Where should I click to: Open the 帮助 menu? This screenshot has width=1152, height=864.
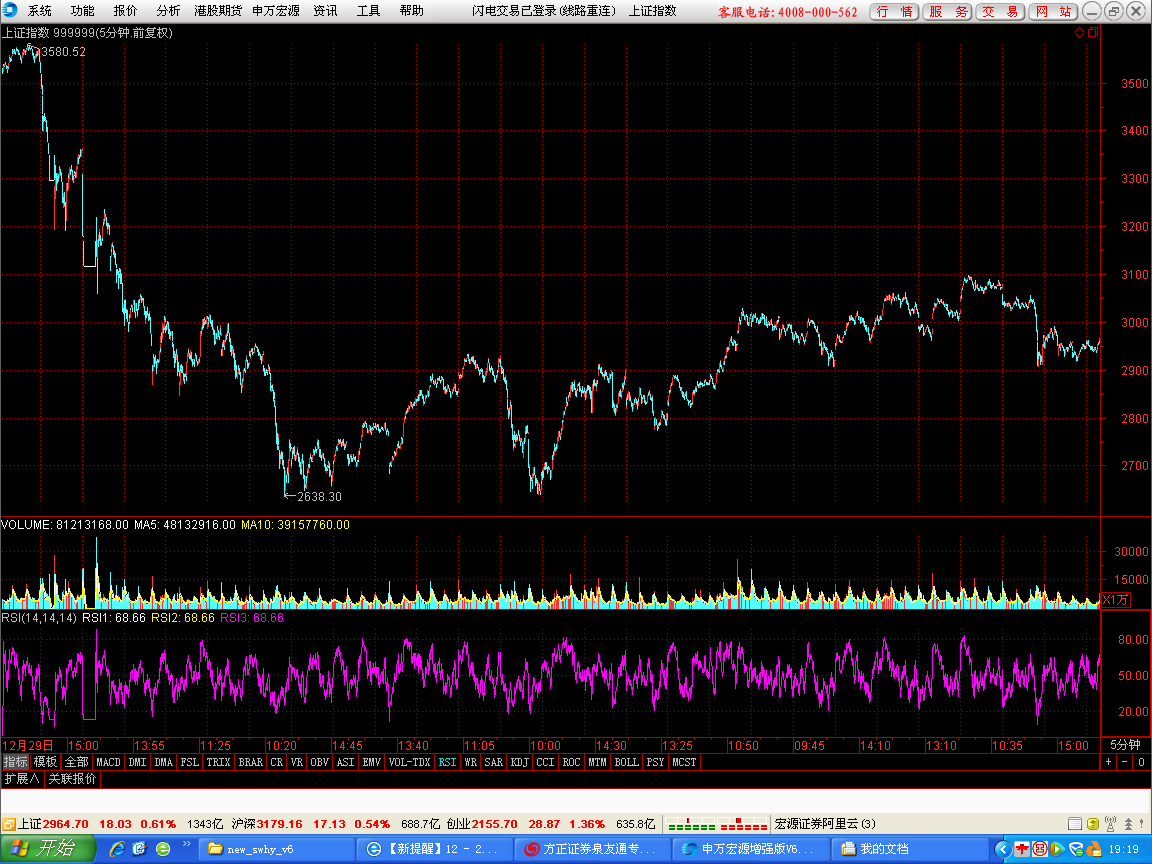coord(411,11)
